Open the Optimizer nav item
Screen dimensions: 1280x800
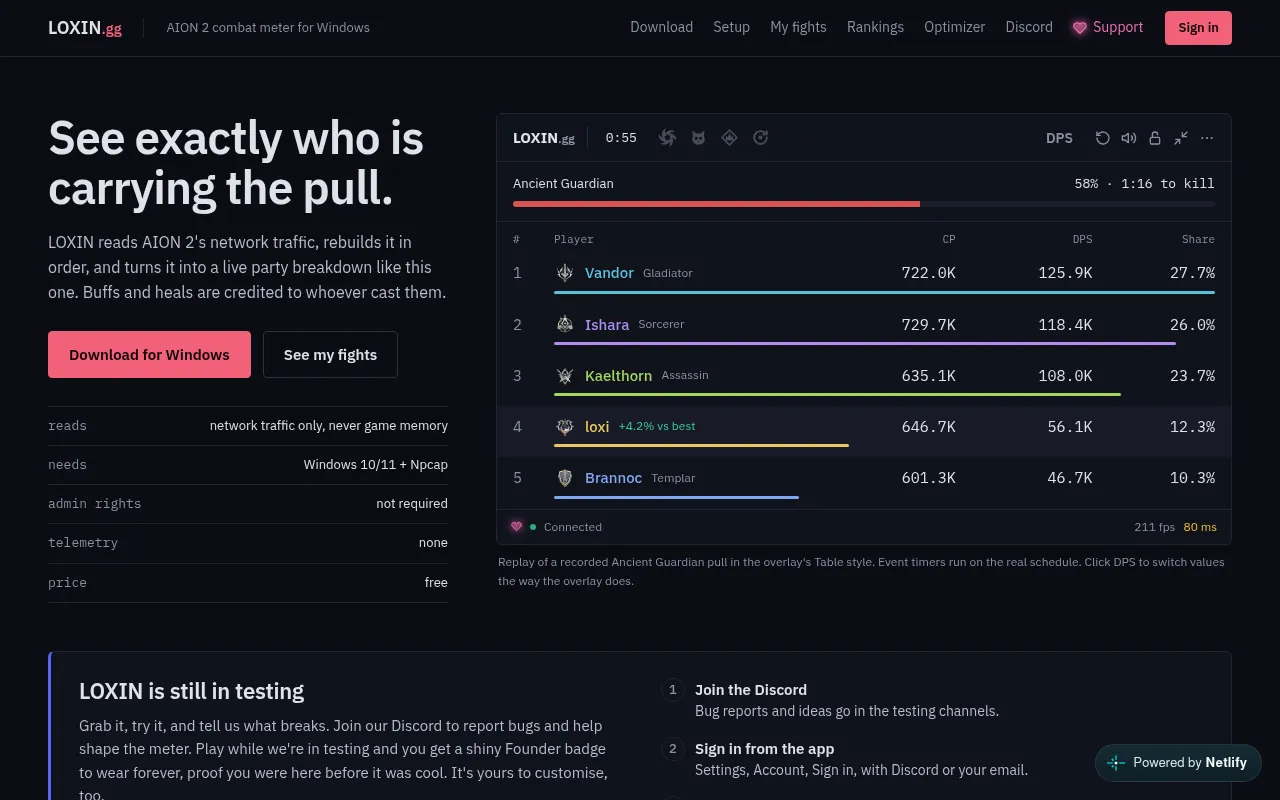(x=954, y=27)
